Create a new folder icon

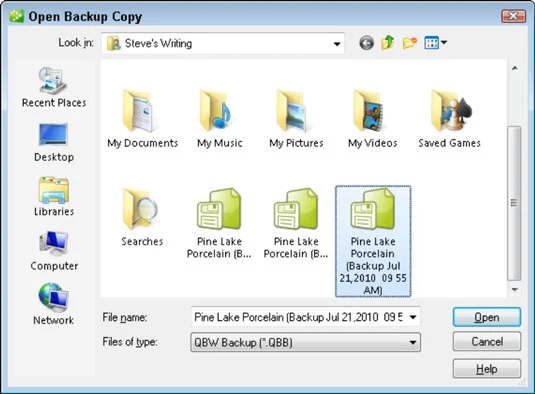409,43
